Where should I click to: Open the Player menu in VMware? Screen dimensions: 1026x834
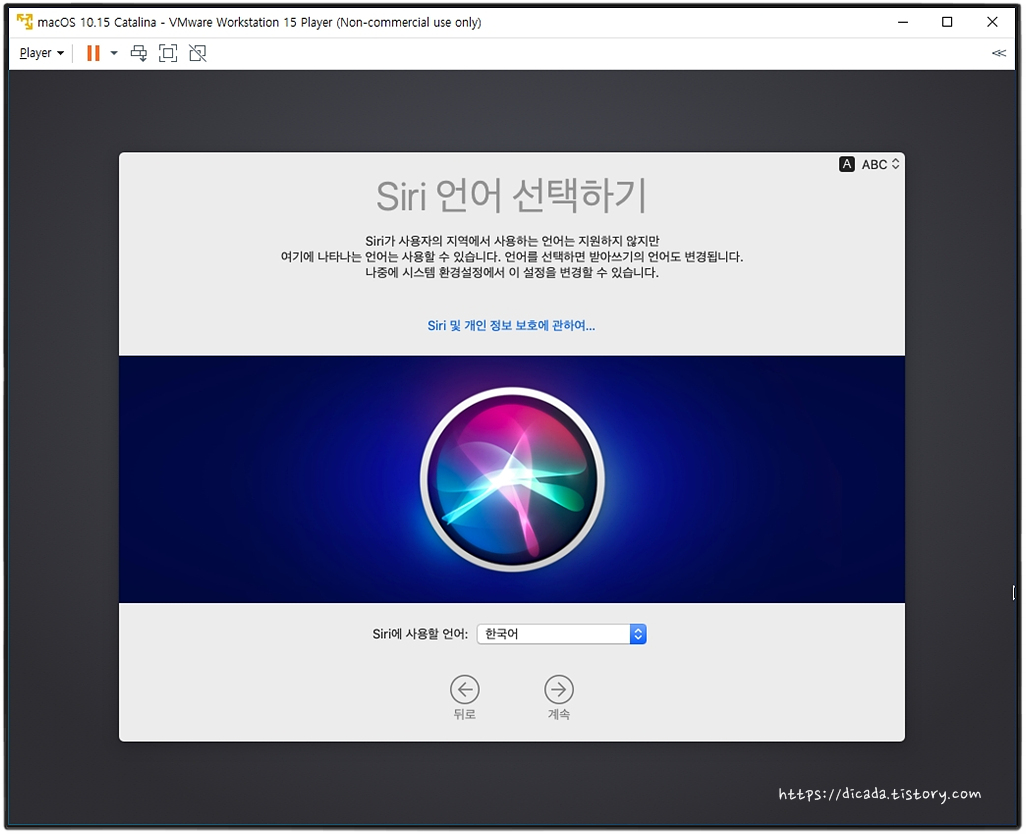point(41,53)
